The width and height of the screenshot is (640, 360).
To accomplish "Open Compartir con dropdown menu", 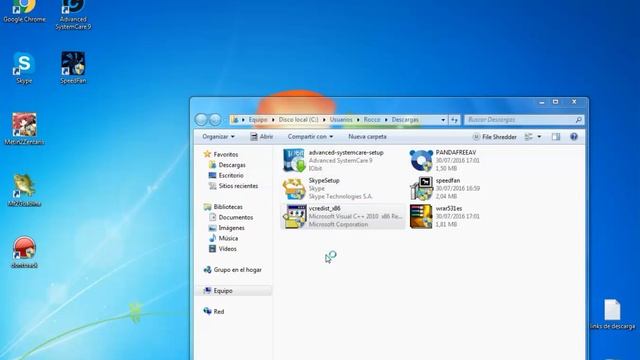I will [310, 137].
